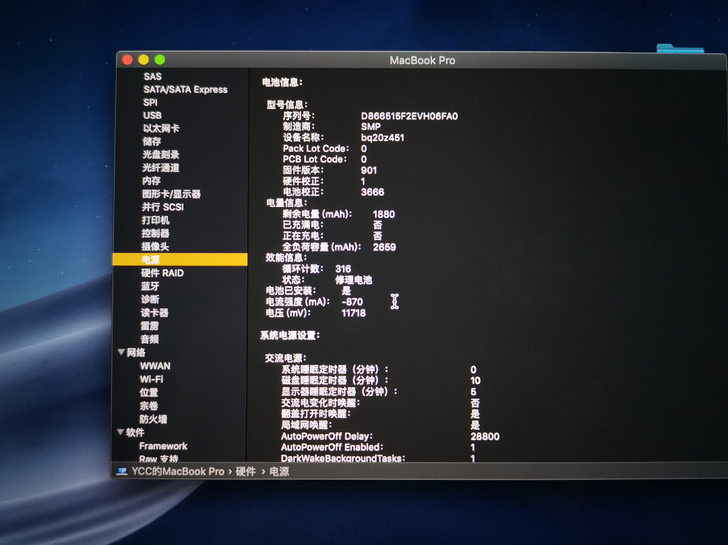Screen dimensions: 728x545
Task: Click the small computer icon in path bar
Action: pyautogui.click(x=122, y=471)
